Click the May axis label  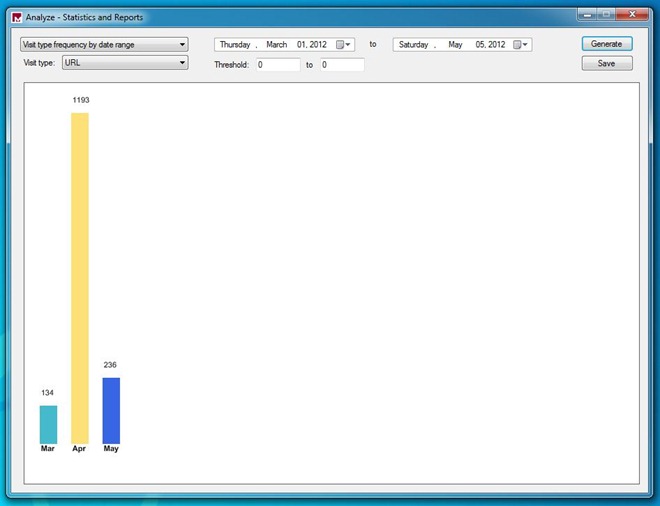click(x=111, y=449)
